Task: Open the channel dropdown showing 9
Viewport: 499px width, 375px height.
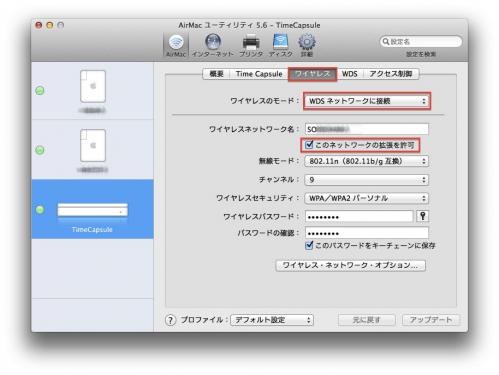Action: (367, 180)
